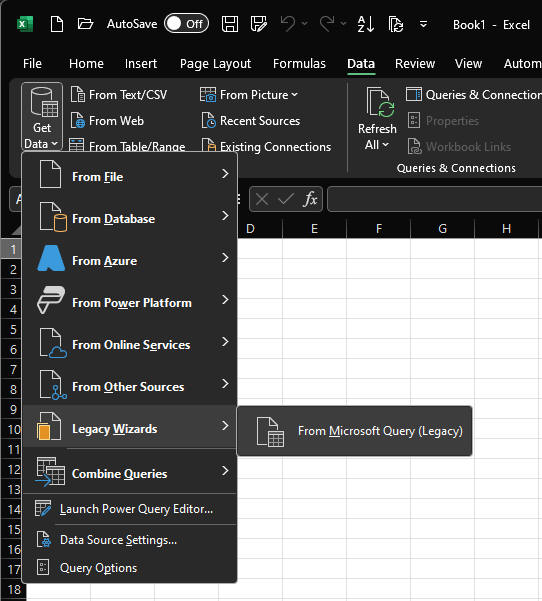Screen dimensions: 542x601
Task: Select the Data ribbon tab
Action: click(x=361, y=64)
